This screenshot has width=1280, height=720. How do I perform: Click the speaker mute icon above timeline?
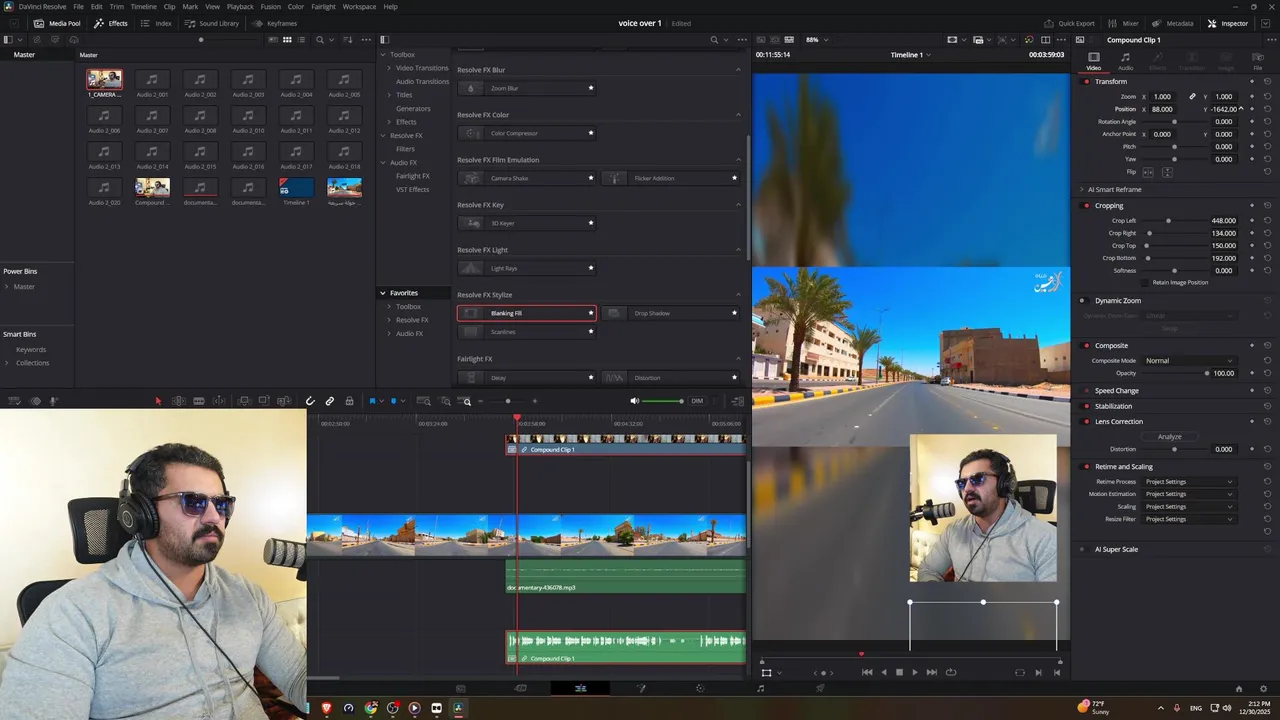click(634, 401)
